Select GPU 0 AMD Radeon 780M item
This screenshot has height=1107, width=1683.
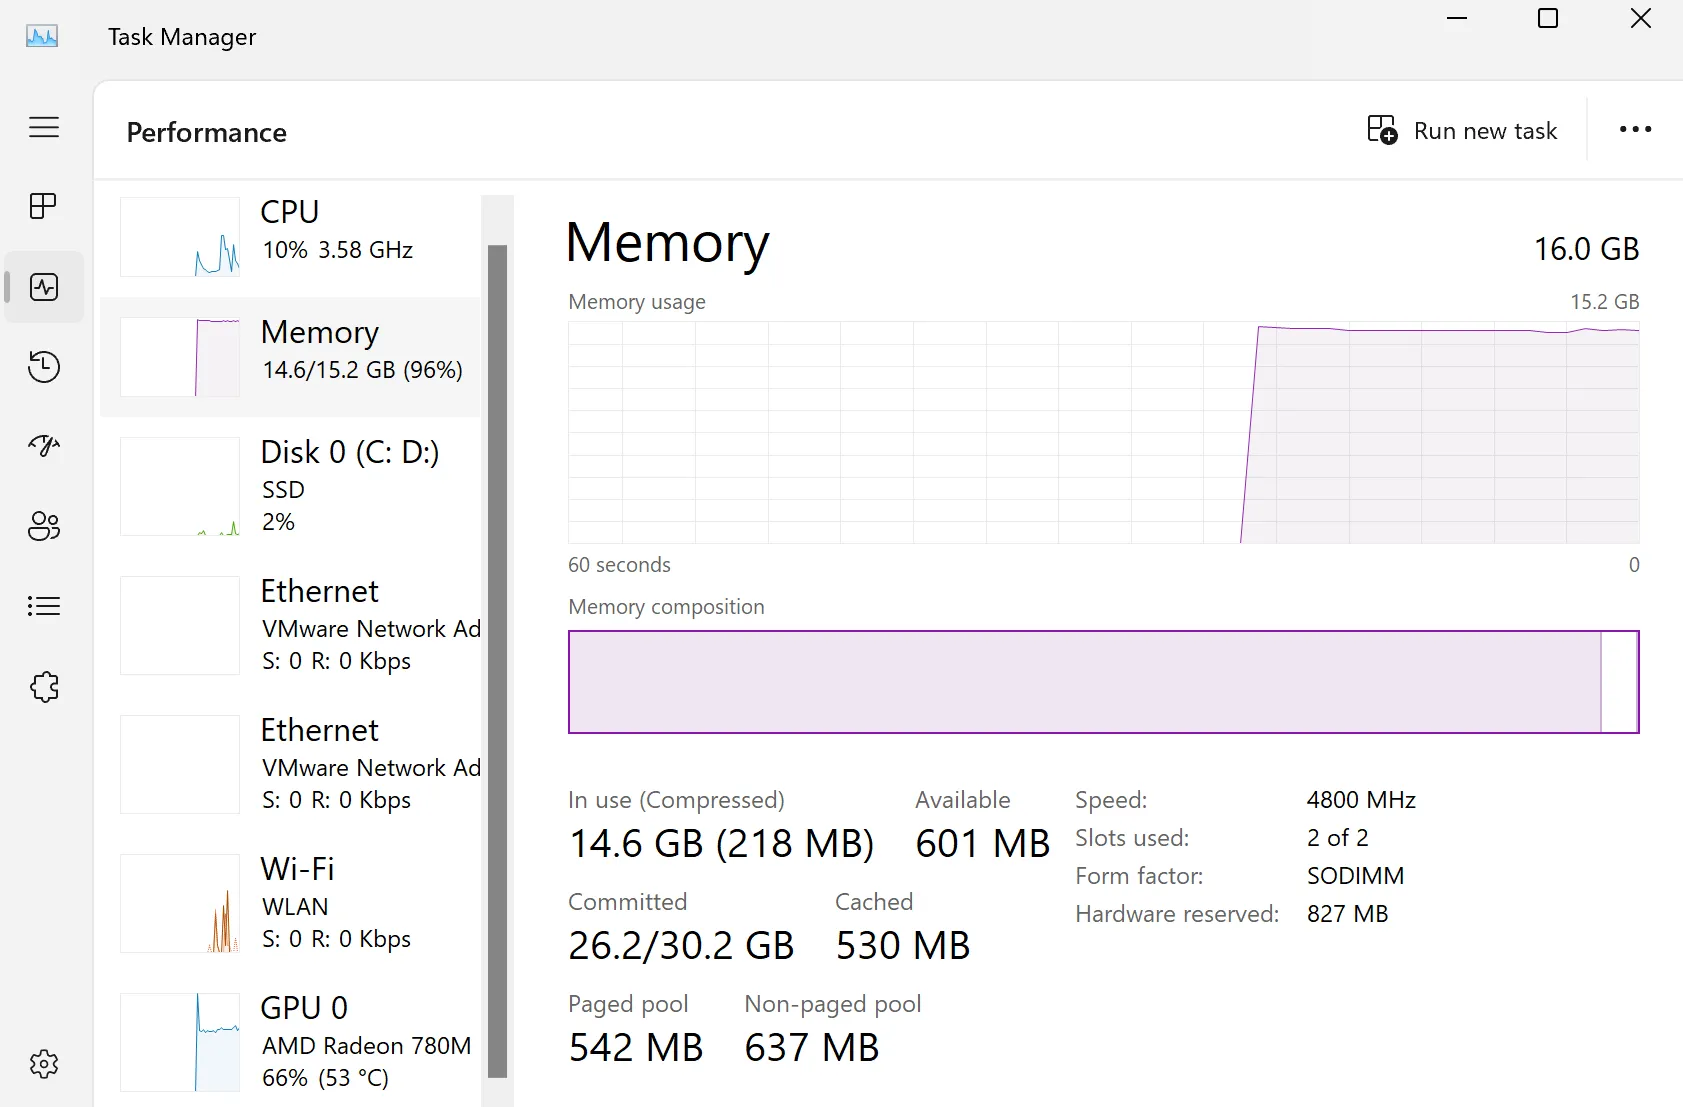(x=290, y=1042)
